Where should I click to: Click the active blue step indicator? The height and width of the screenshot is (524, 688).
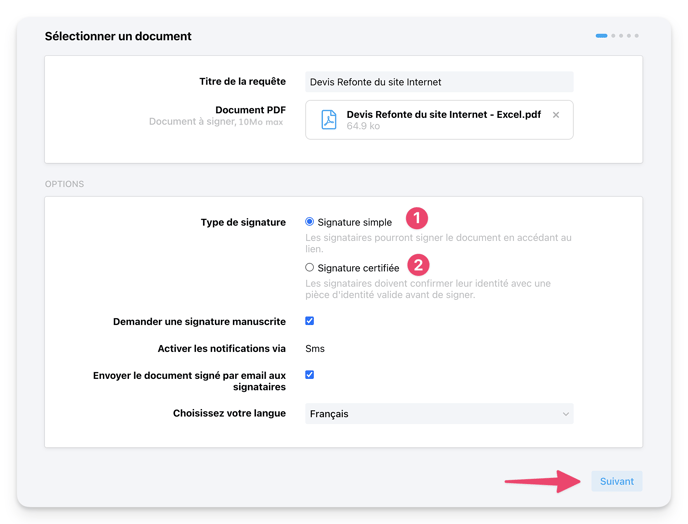click(x=601, y=36)
